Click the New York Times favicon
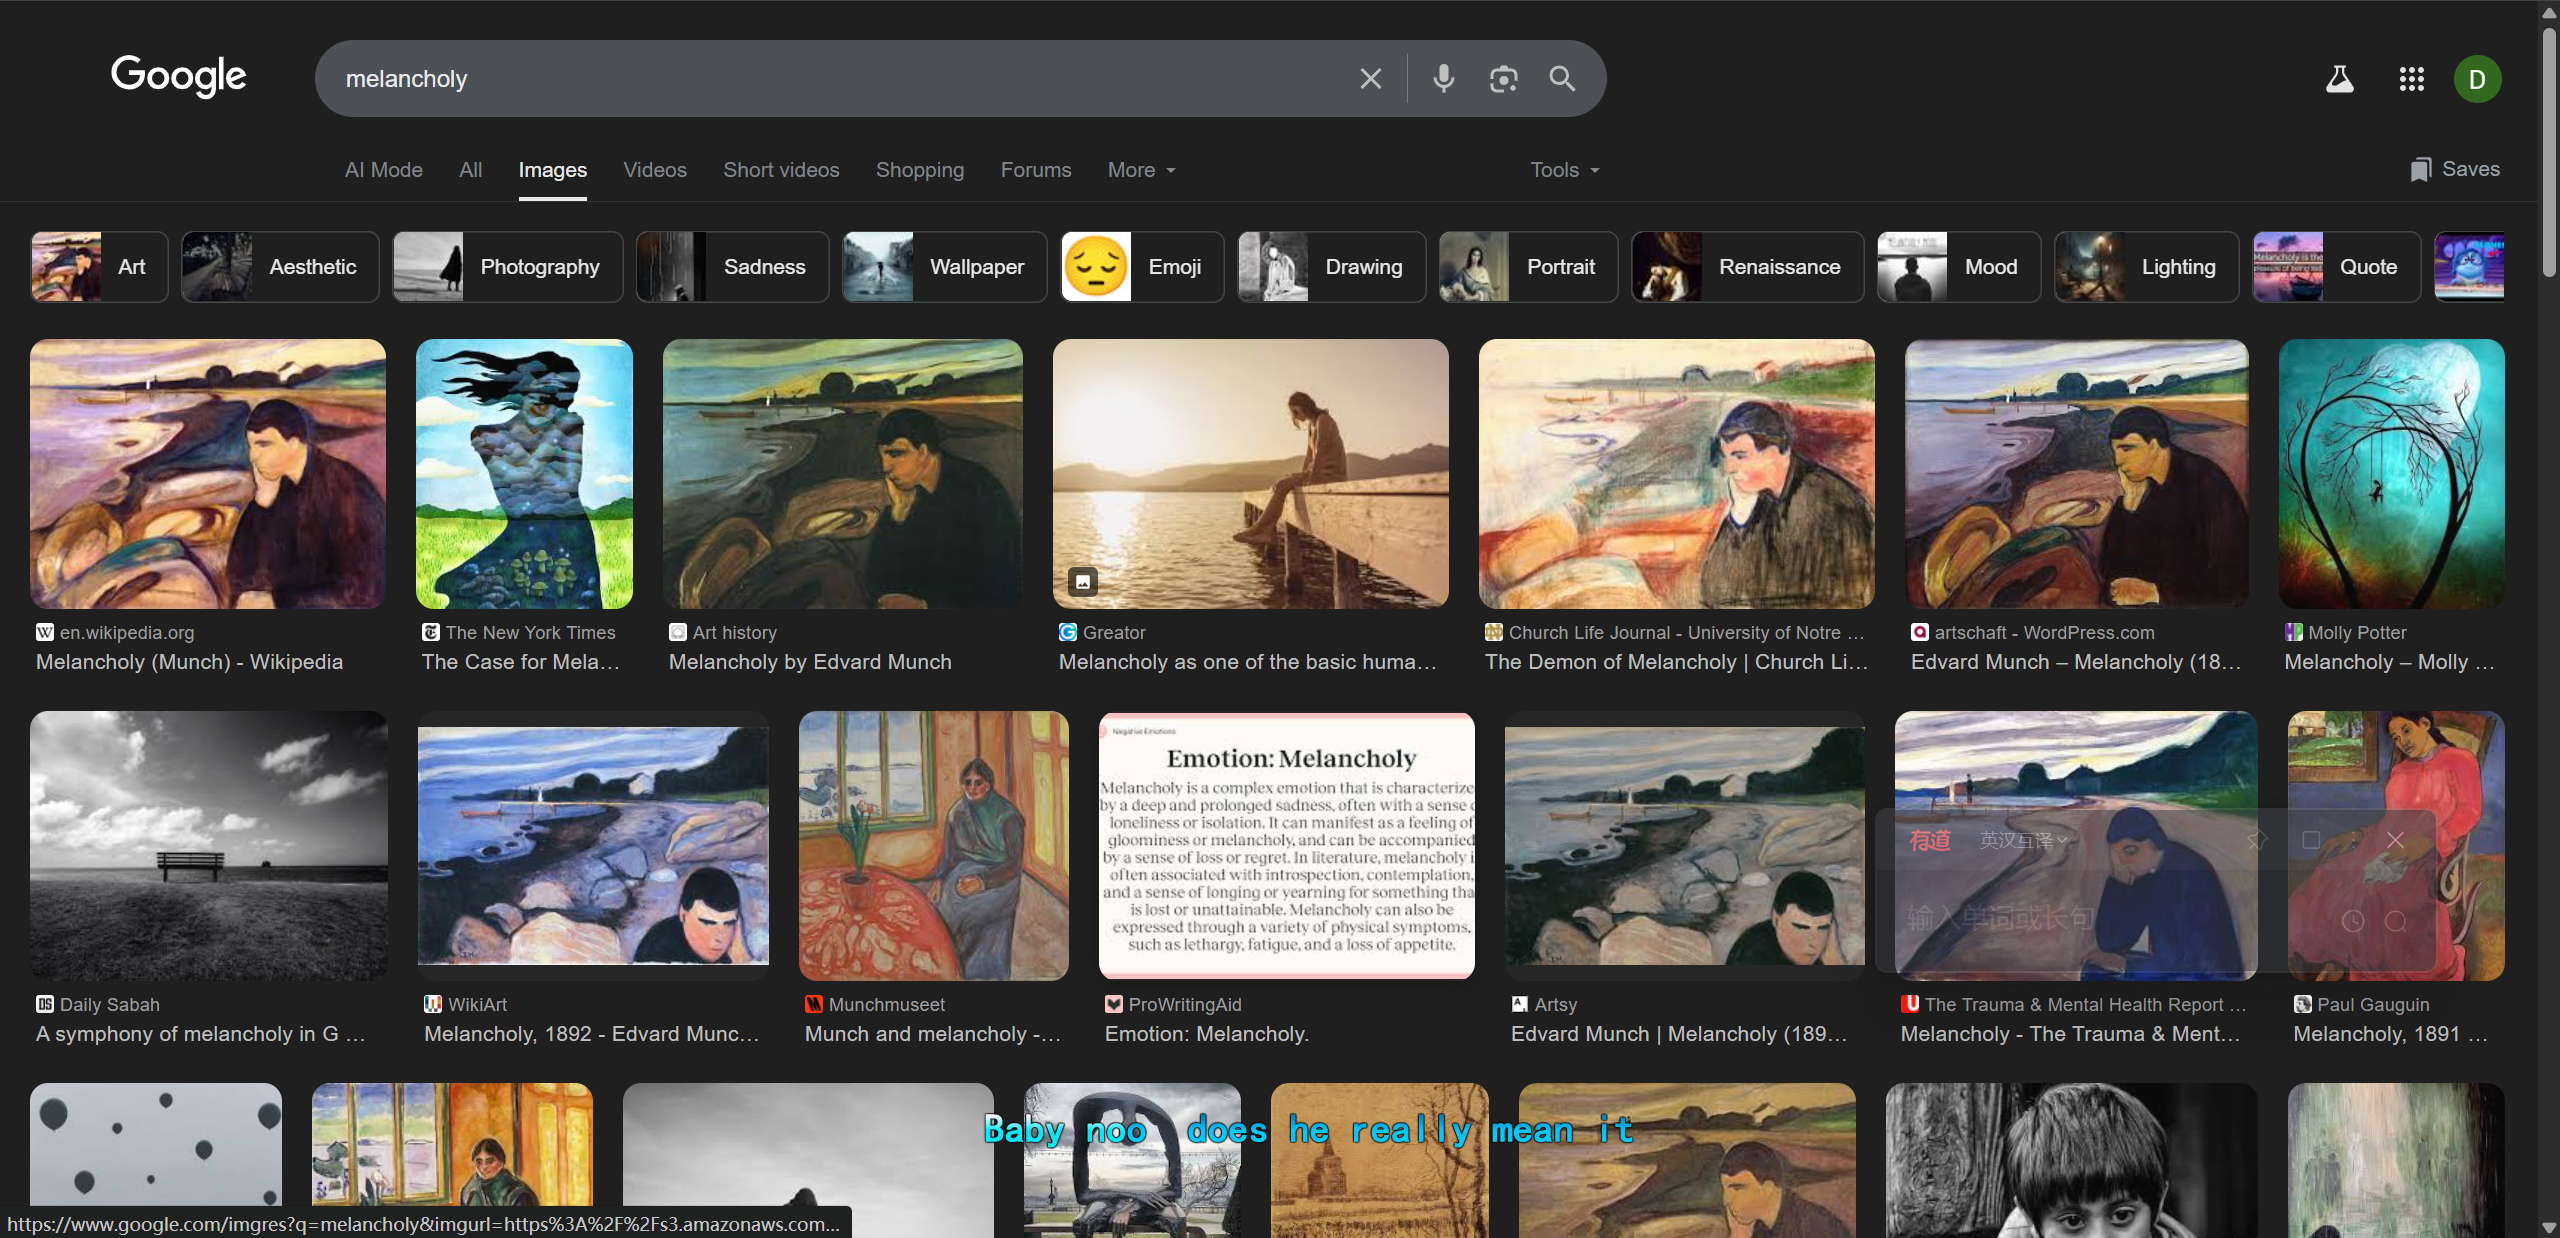The height and width of the screenshot is (1238, 2560). pos(431,632)
